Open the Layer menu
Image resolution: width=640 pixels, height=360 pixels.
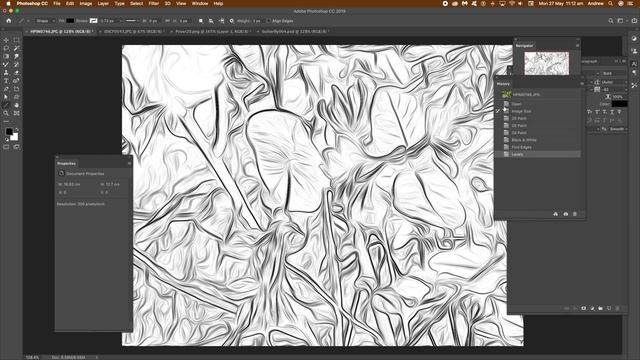[103, 3]
